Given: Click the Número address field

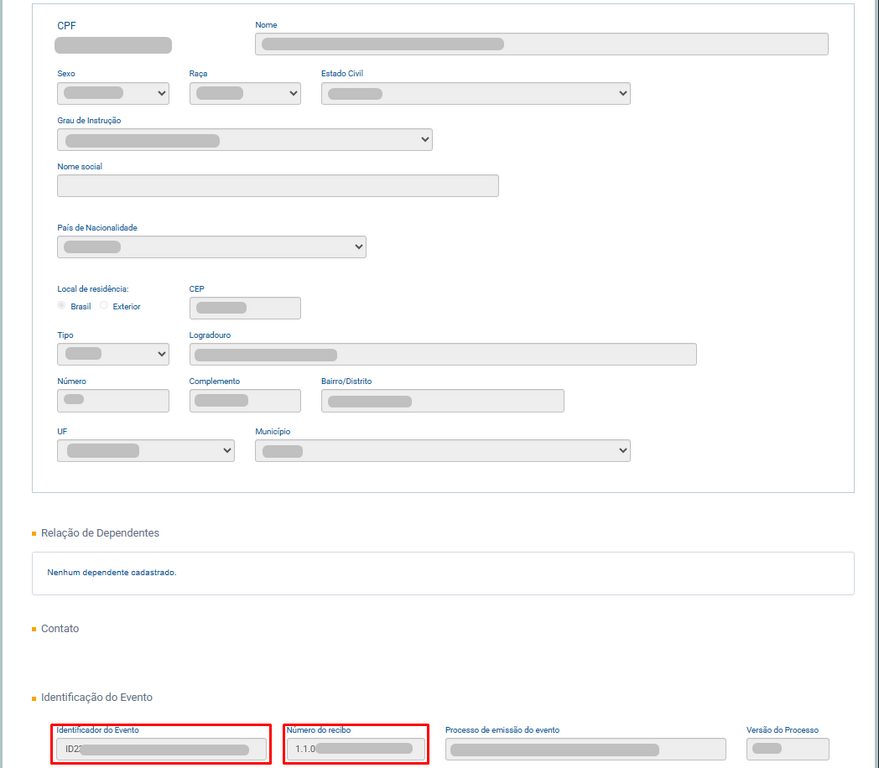Looking at the screenshot, I should pyautogui.click(x=113, y=401).
